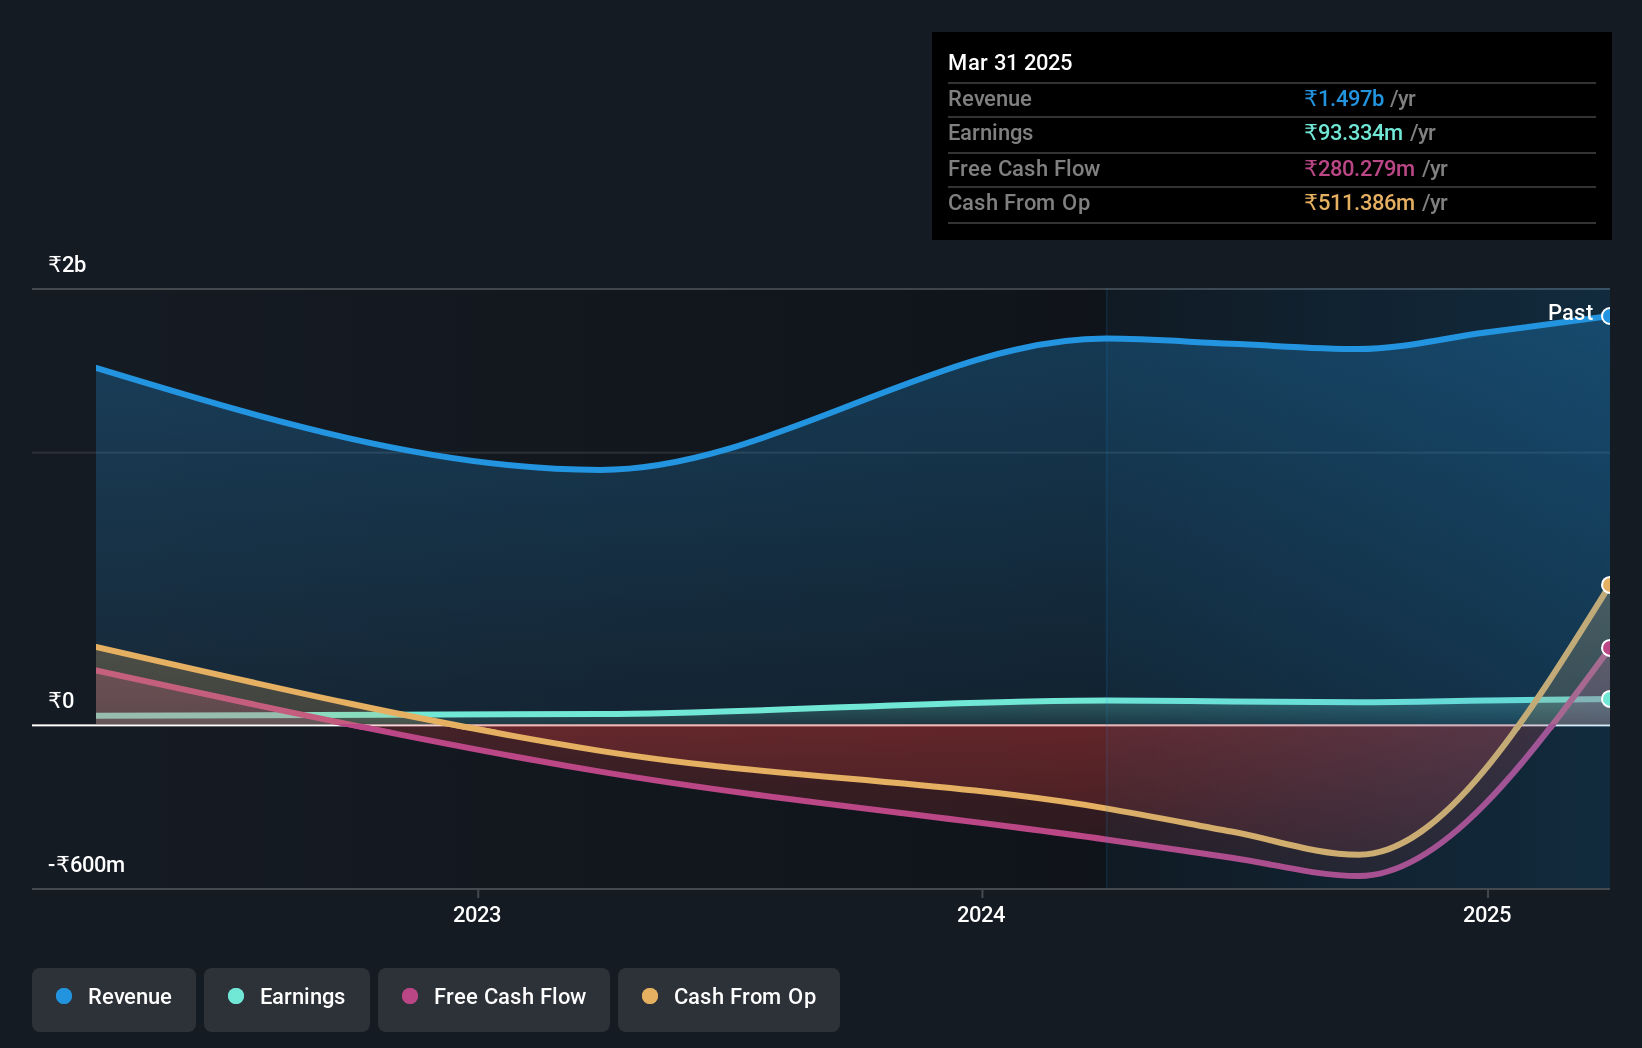Toggle the Earnings series visibility
Screen dimensions: 1642x1048
point(287,998)
